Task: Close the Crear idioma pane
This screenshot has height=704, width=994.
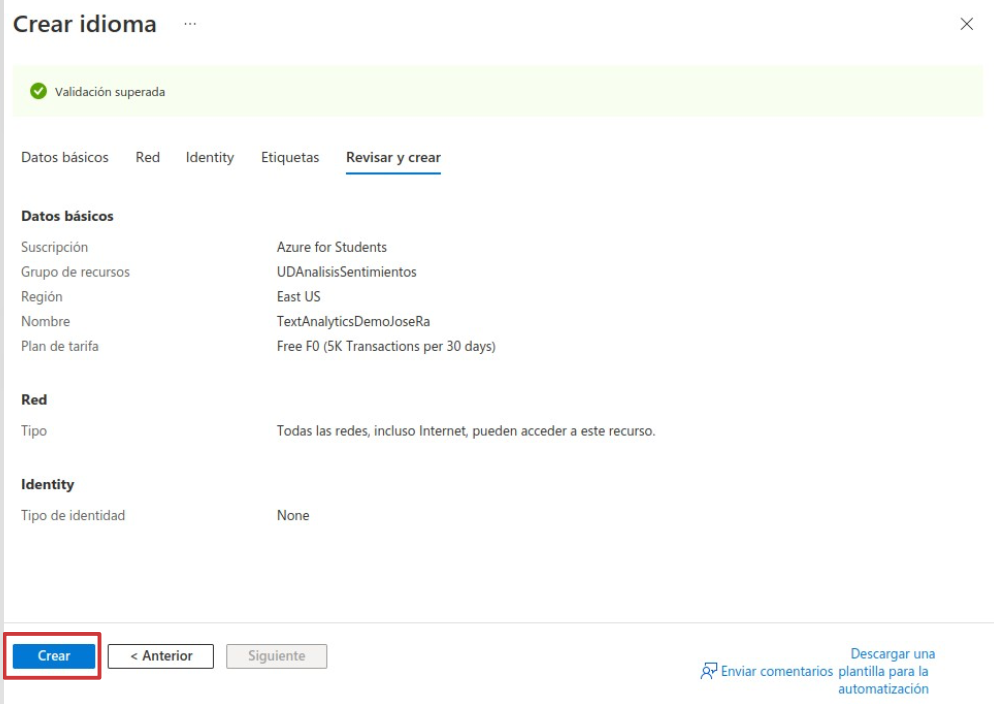Action: (x=966, y=24)
